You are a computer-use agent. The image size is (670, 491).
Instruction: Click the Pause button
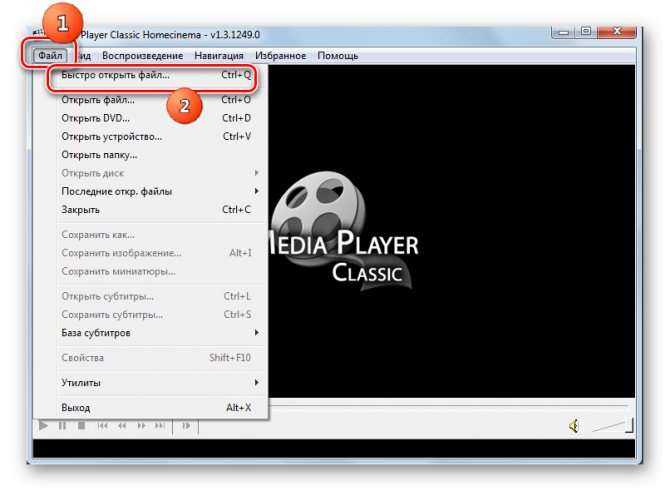click(62, 426)
